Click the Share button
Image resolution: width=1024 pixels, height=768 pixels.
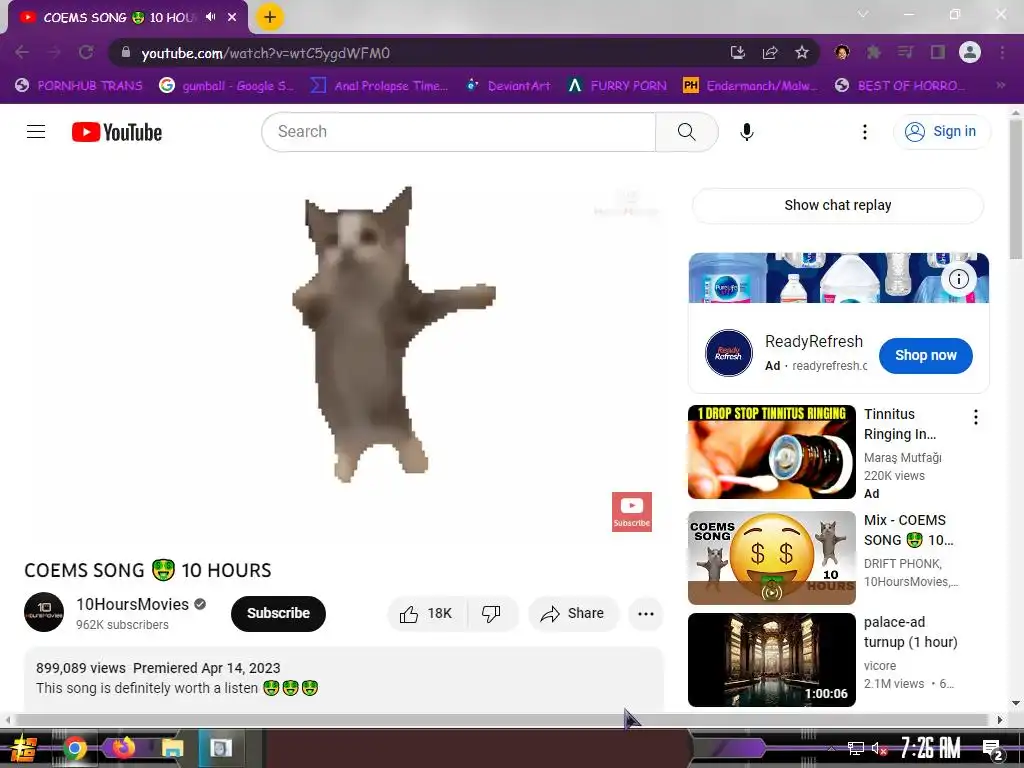point(573,613)
